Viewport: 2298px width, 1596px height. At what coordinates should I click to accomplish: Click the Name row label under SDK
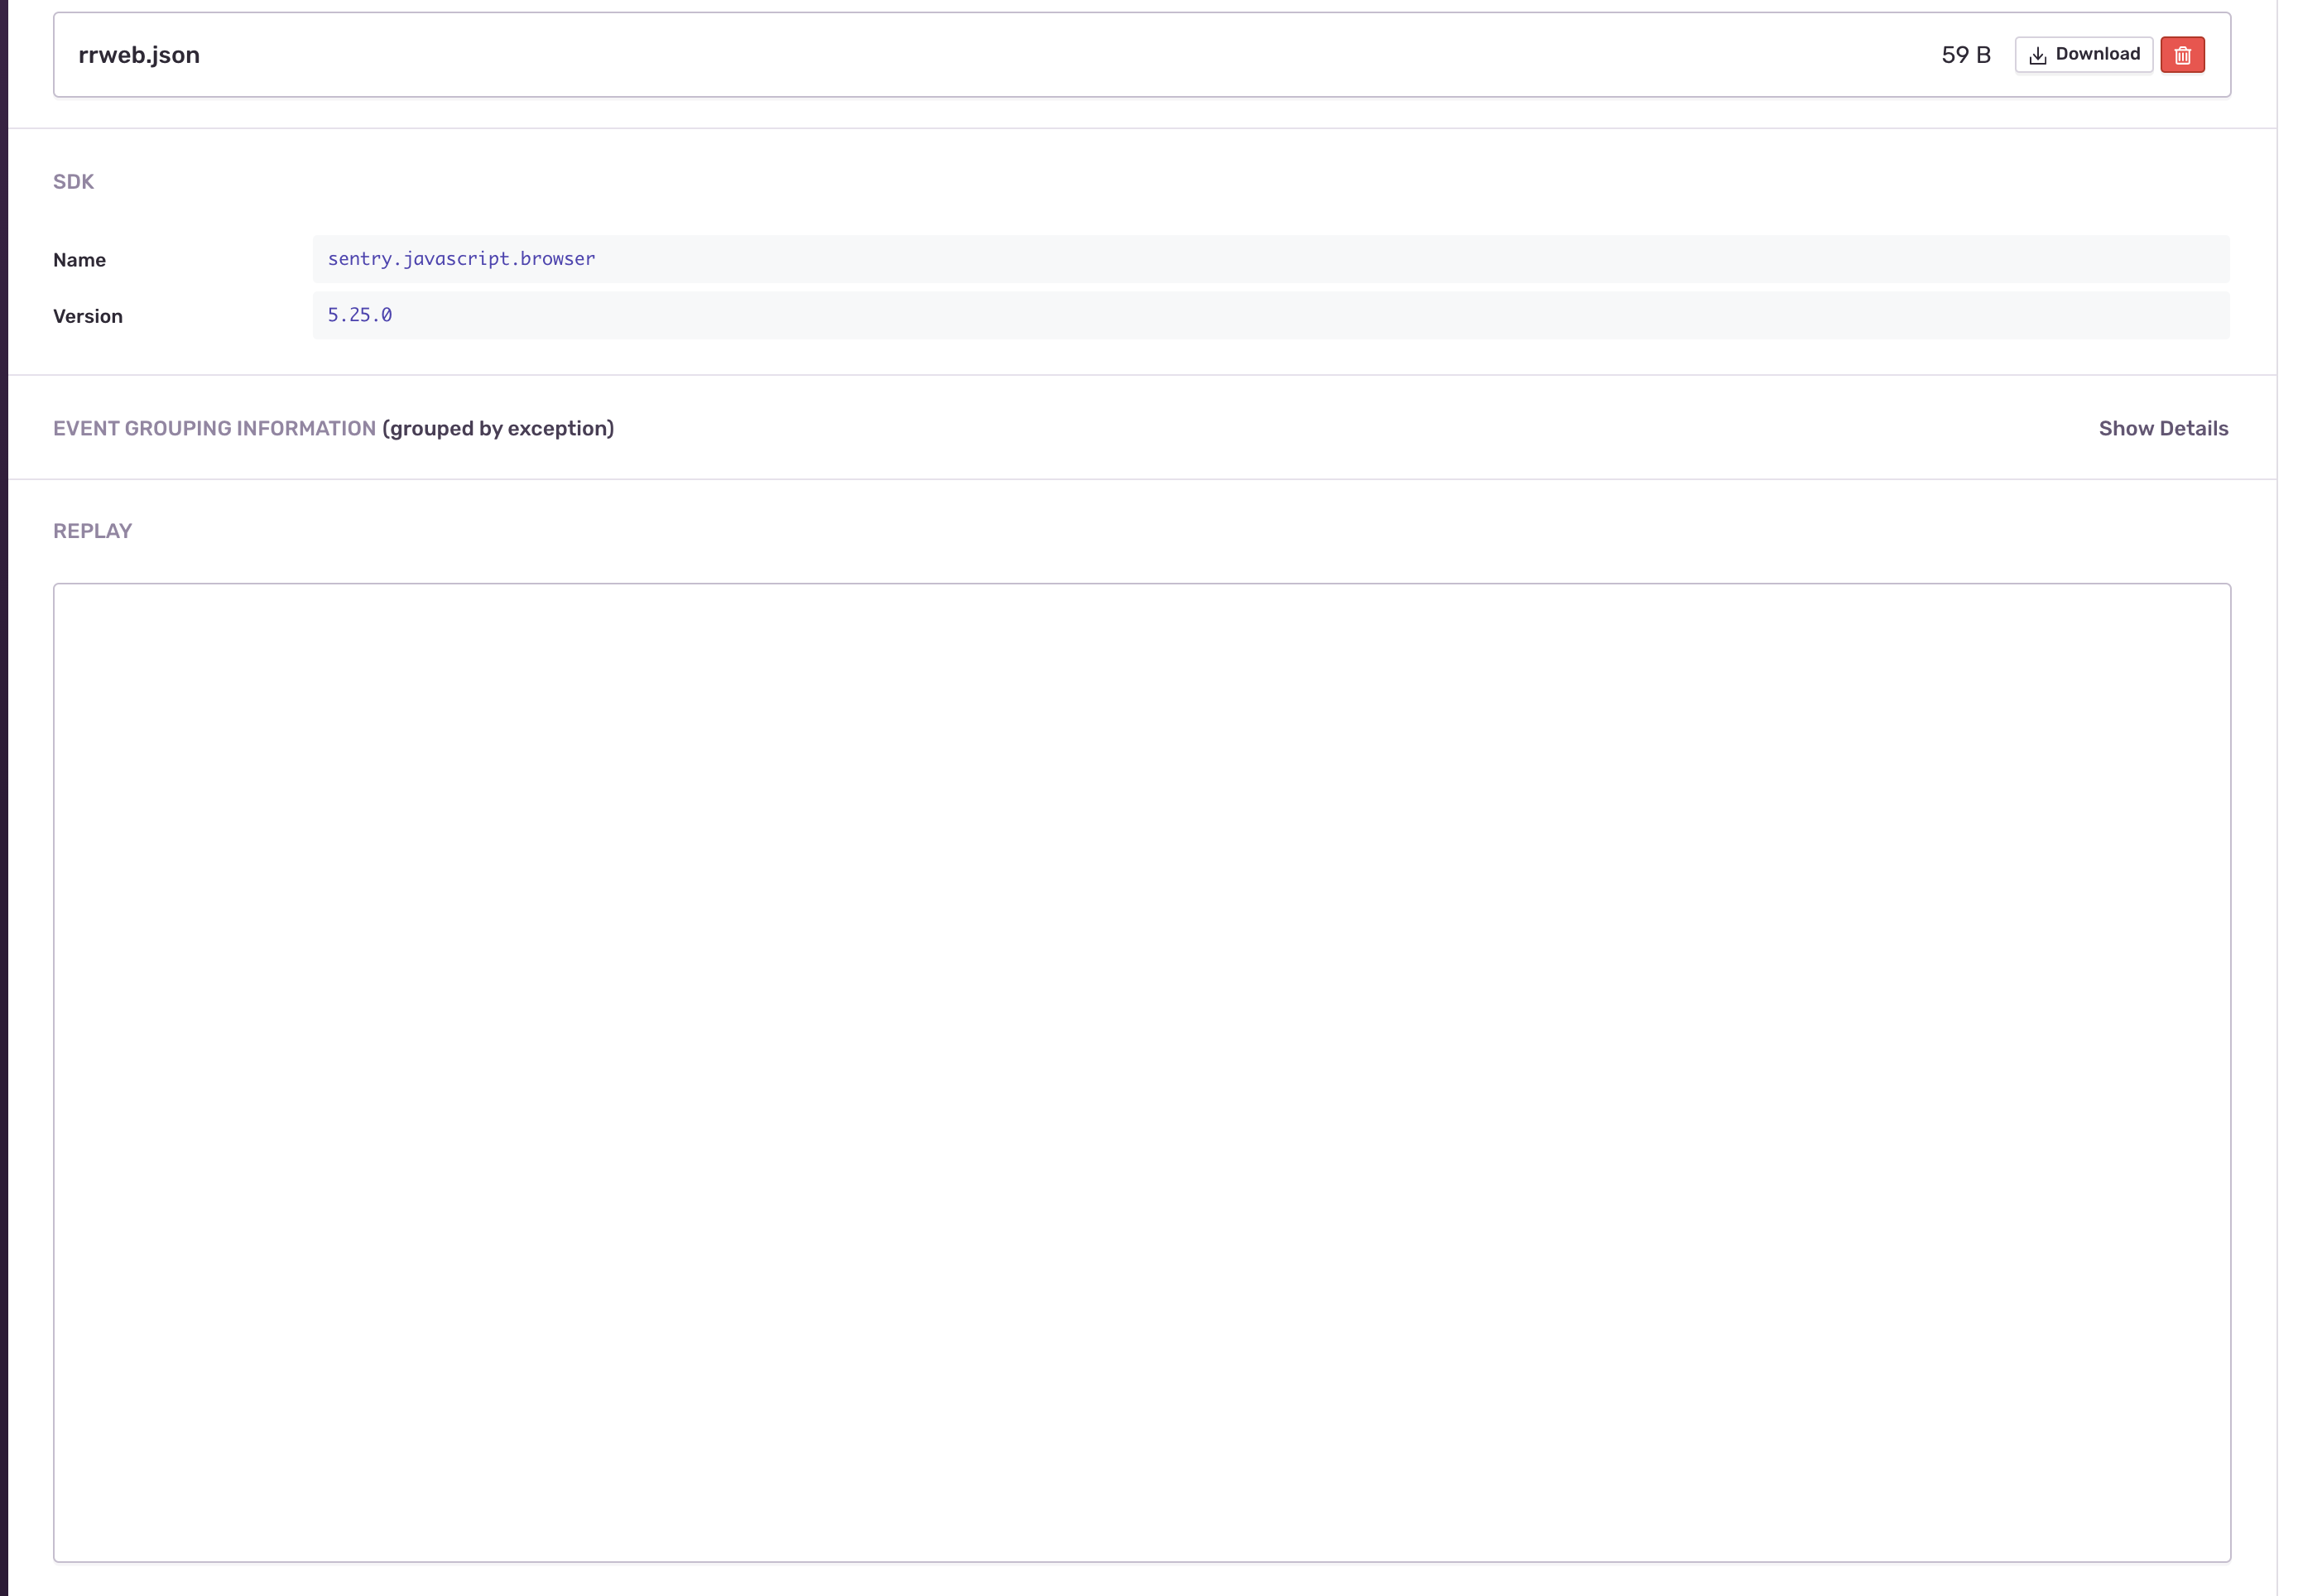coord(79,259)
